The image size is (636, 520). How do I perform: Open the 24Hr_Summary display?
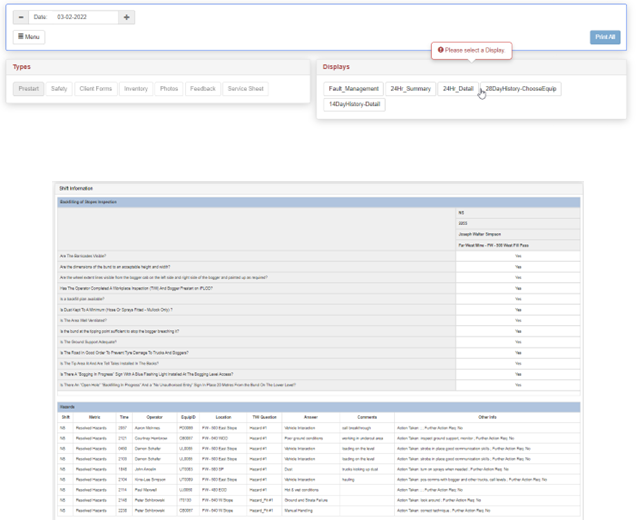tap(411, 89)
